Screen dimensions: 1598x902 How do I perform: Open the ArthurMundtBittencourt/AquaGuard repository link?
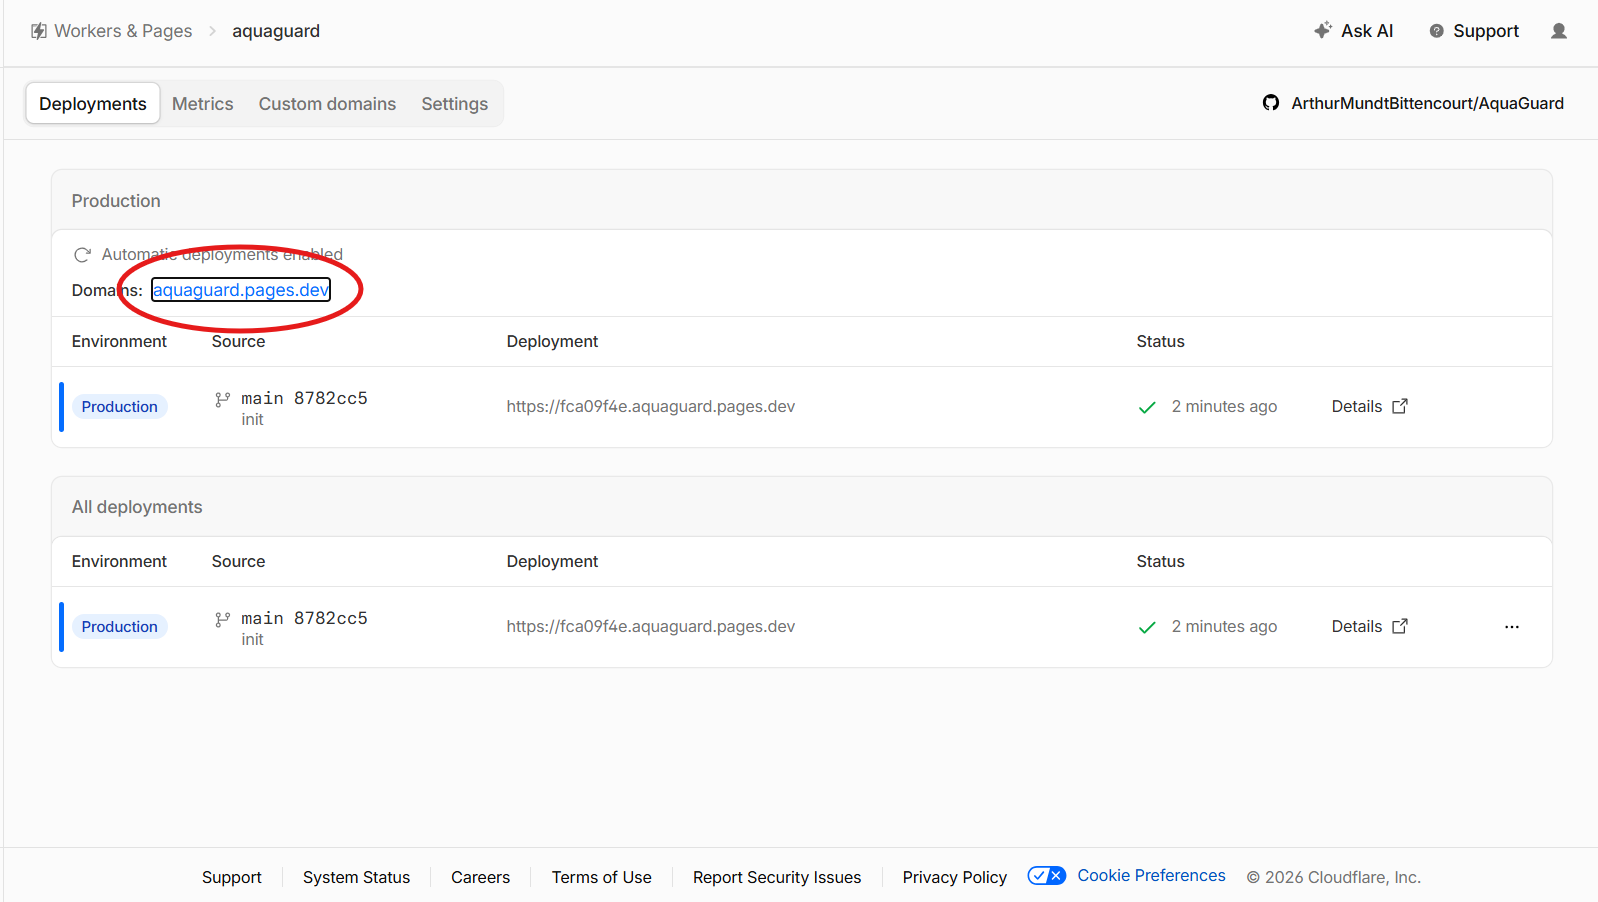(1427, 103)
